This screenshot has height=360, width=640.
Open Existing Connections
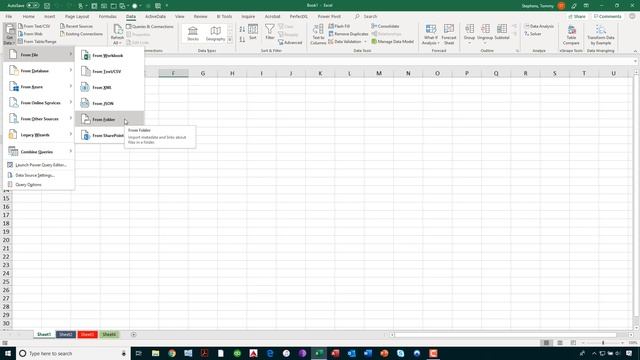[x=81, y=34]
